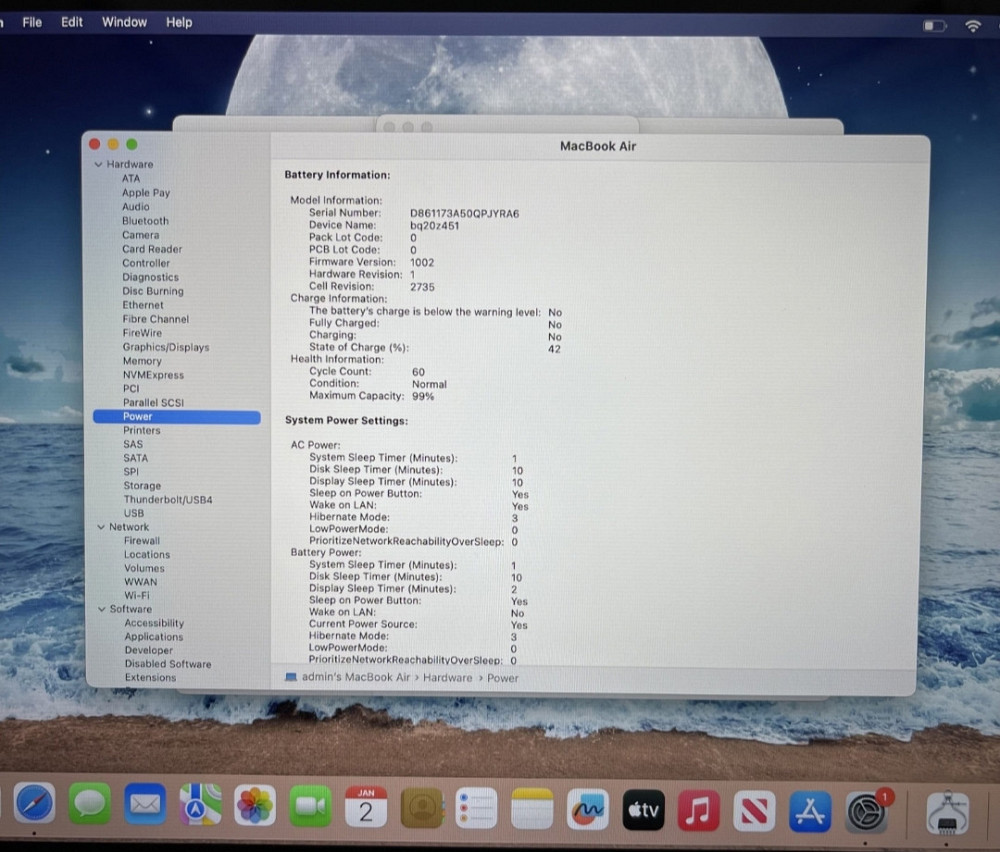Select Bluetooth under Hardware
Screen dimensions: 1000x852
pos(145,220)
